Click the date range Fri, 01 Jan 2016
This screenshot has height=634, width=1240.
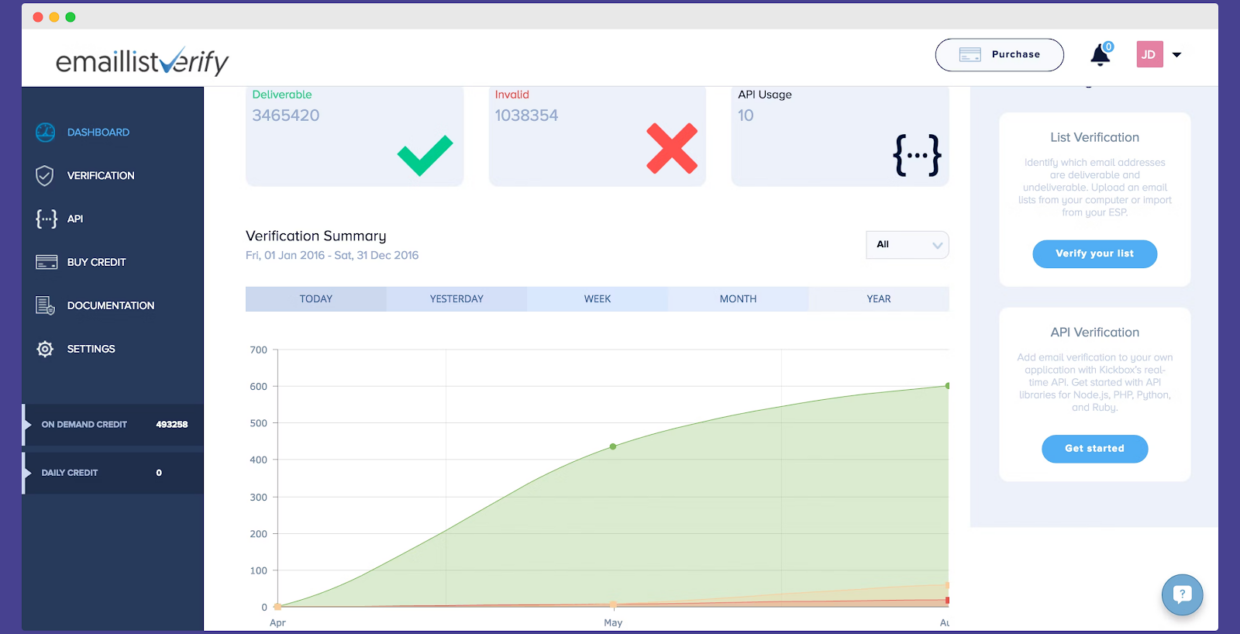[286, 255]
